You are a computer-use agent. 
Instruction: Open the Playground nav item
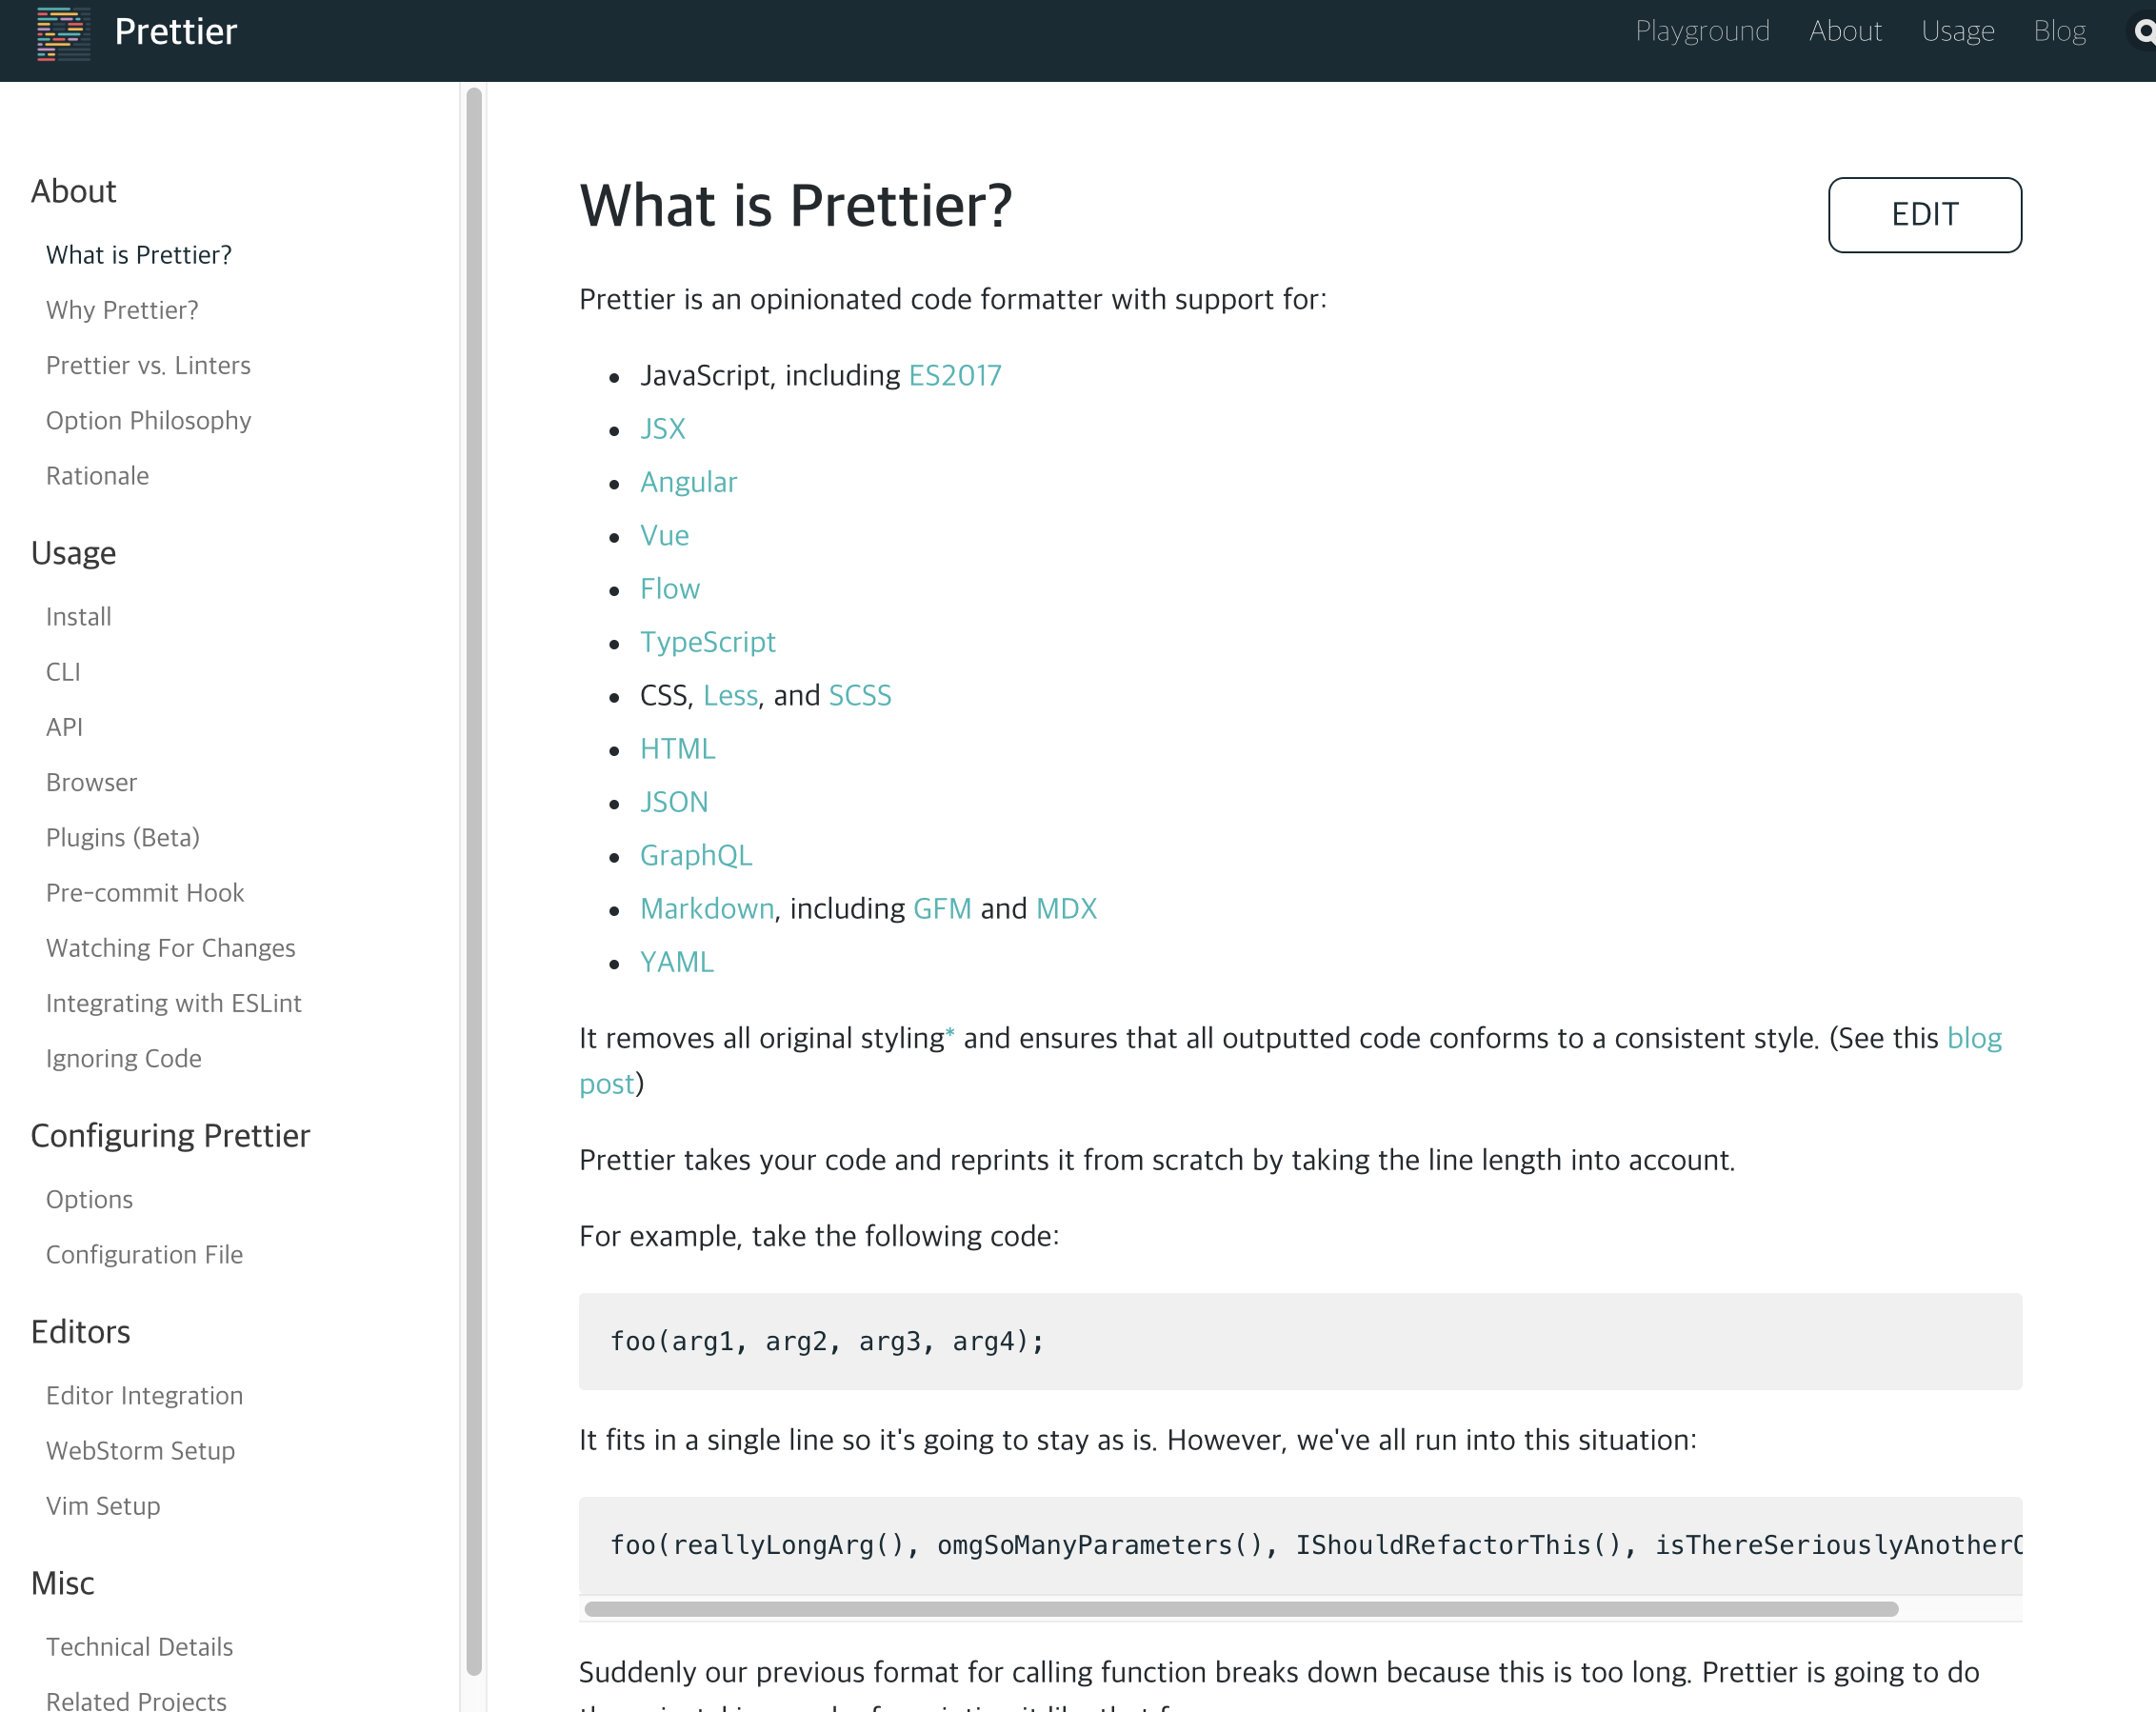1702,31
